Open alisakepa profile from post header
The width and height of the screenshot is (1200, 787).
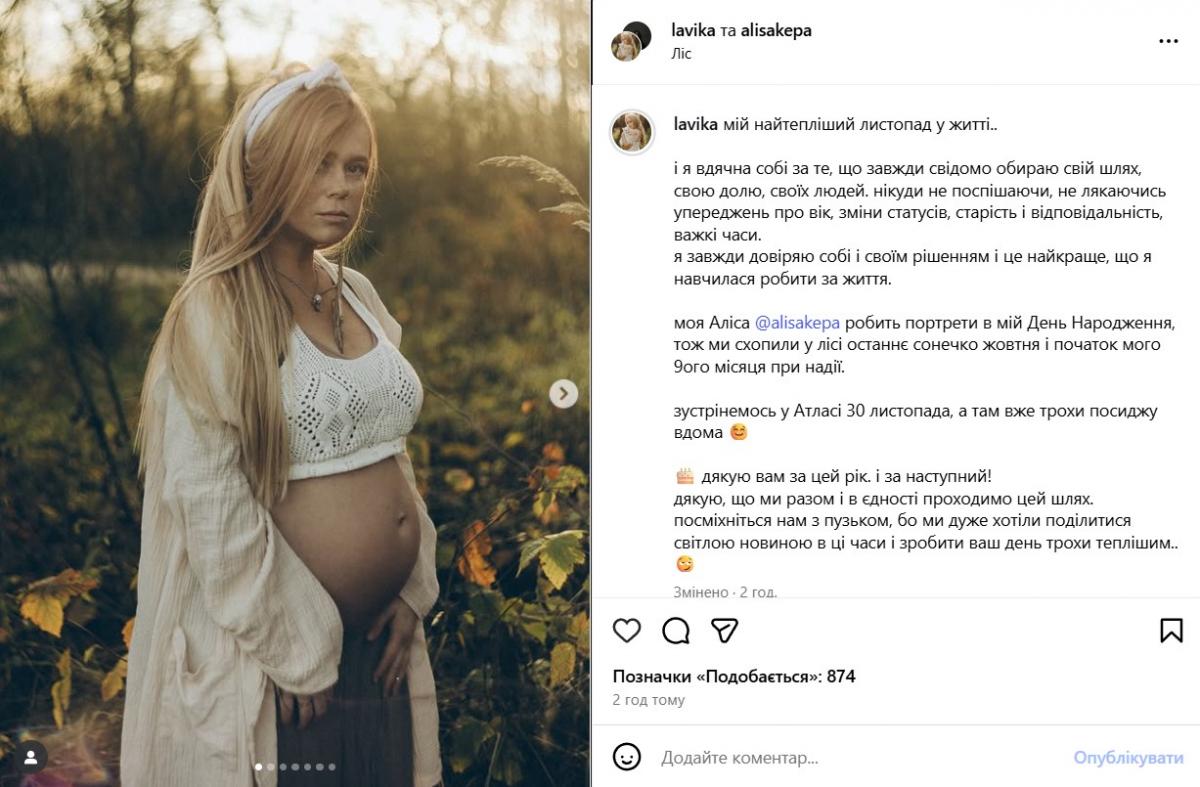click(x=776, y=30)
